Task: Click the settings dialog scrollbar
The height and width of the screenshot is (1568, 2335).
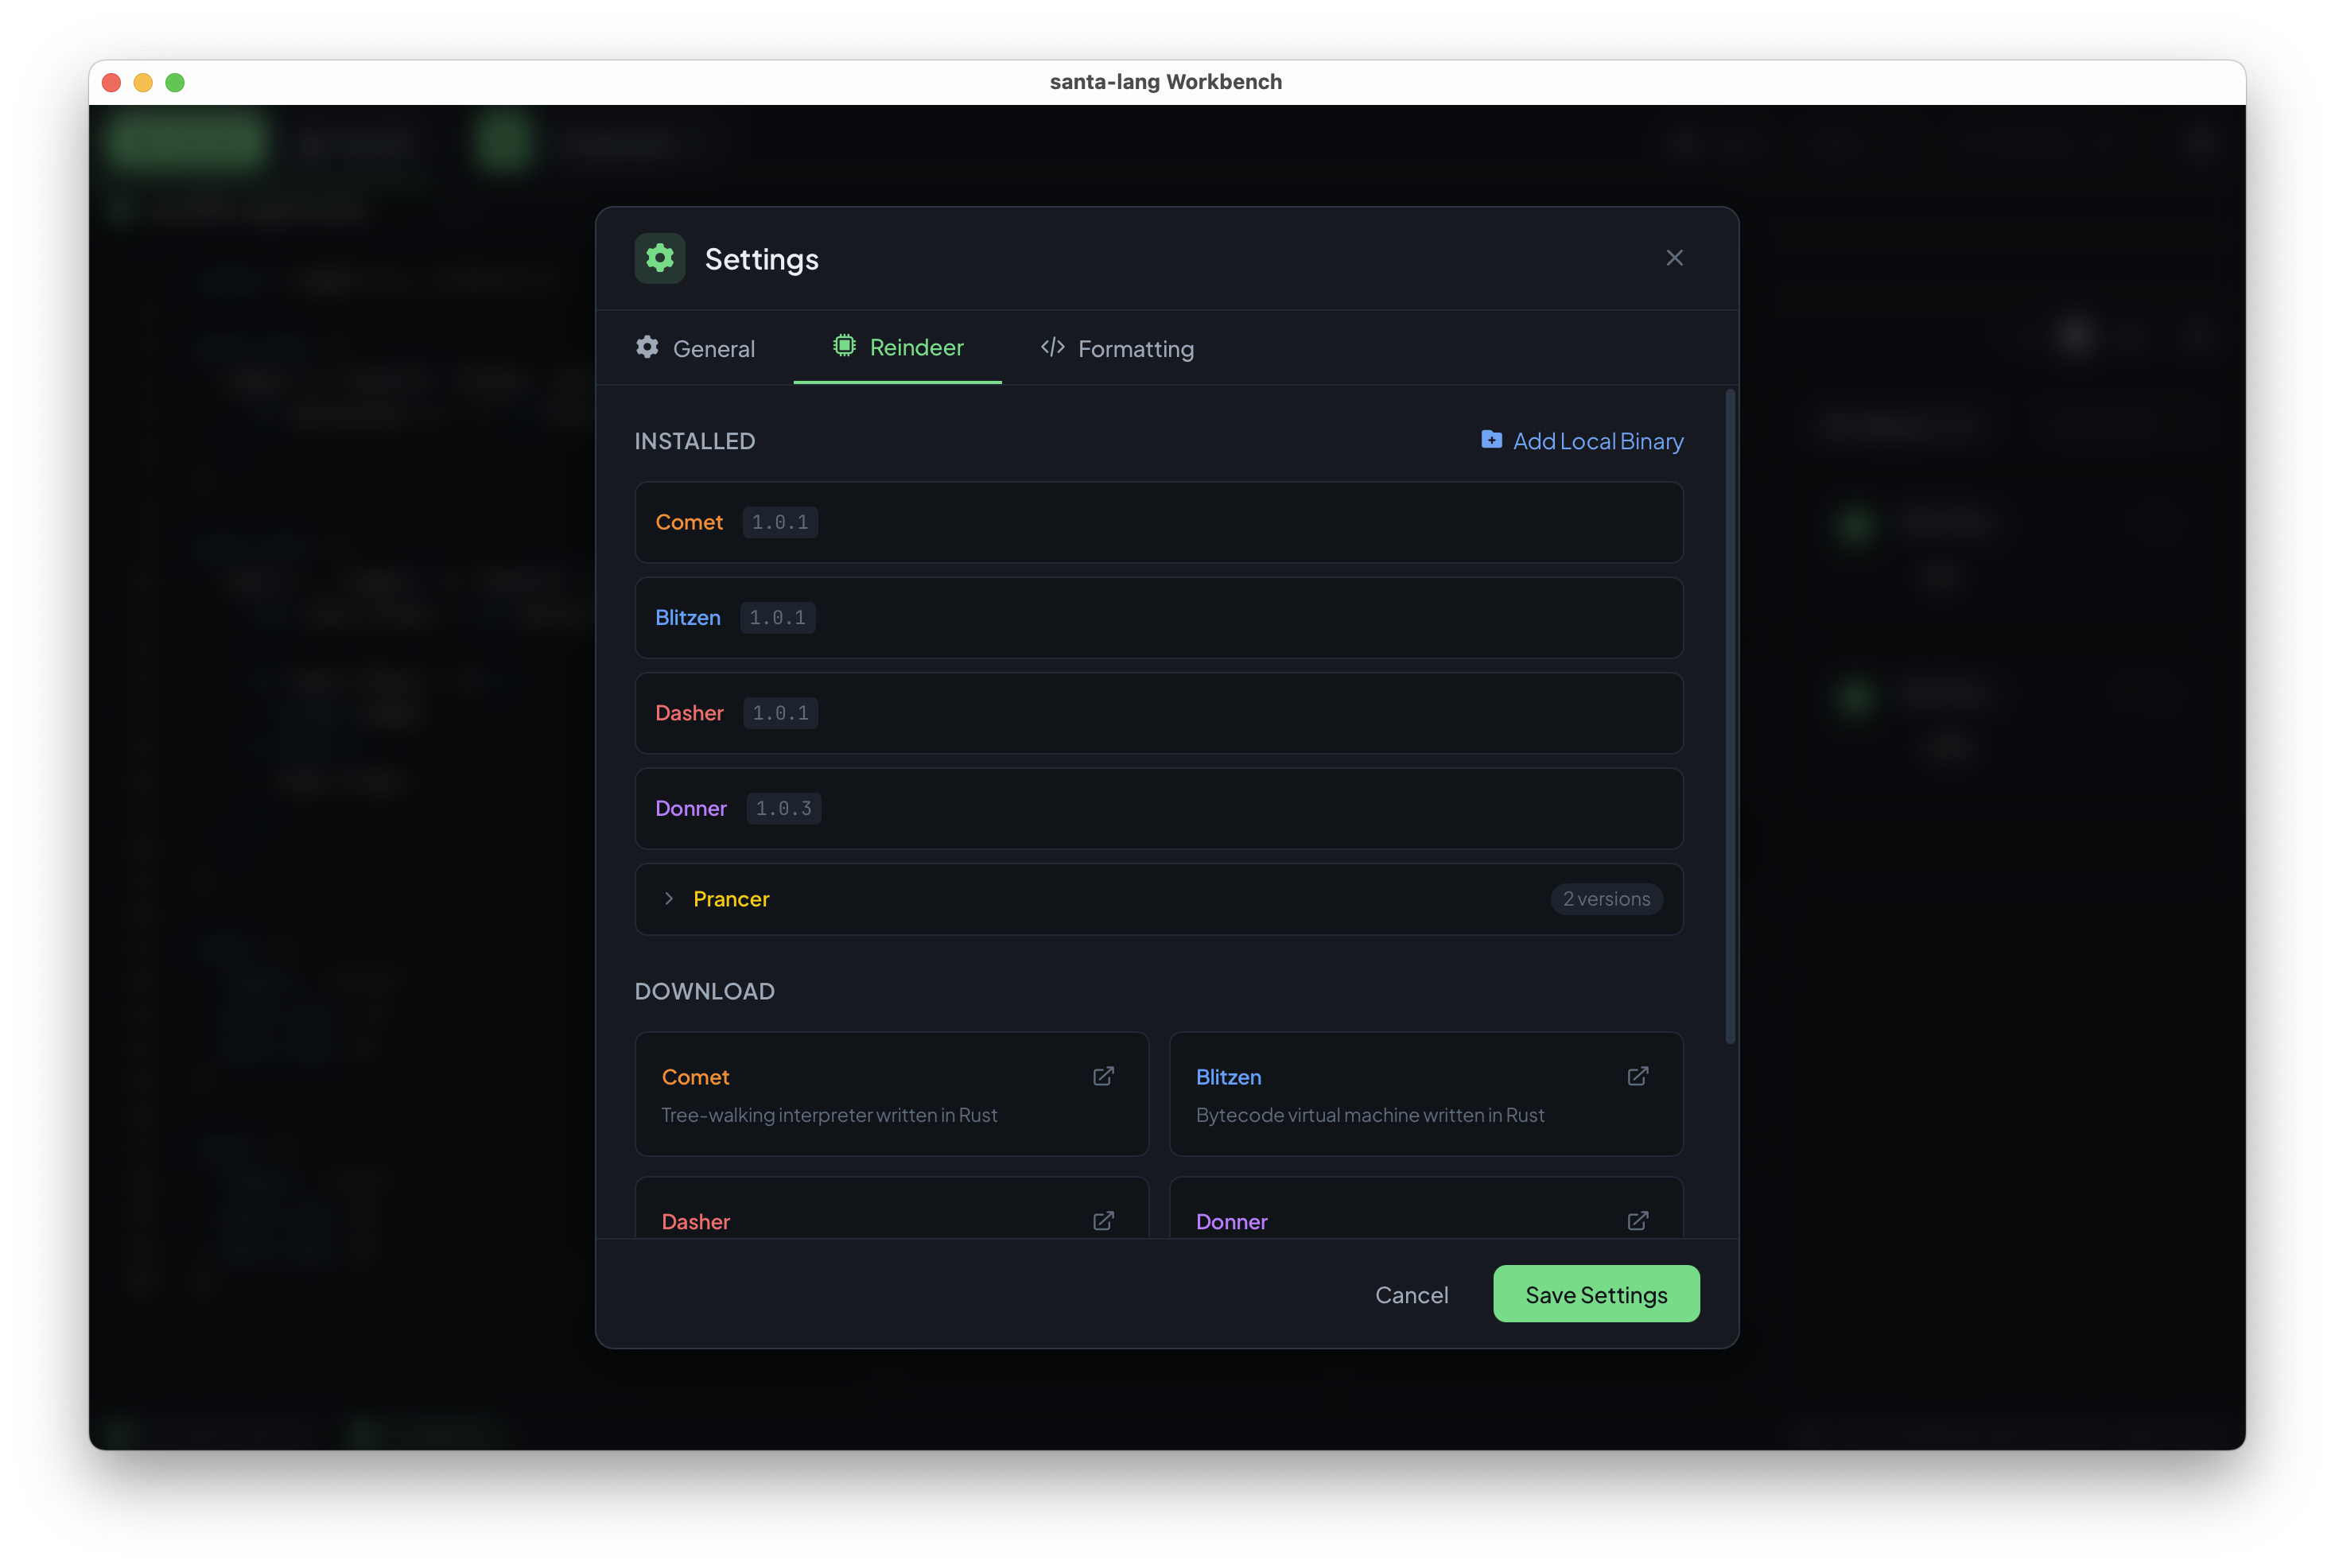Action: [1729, 716]
